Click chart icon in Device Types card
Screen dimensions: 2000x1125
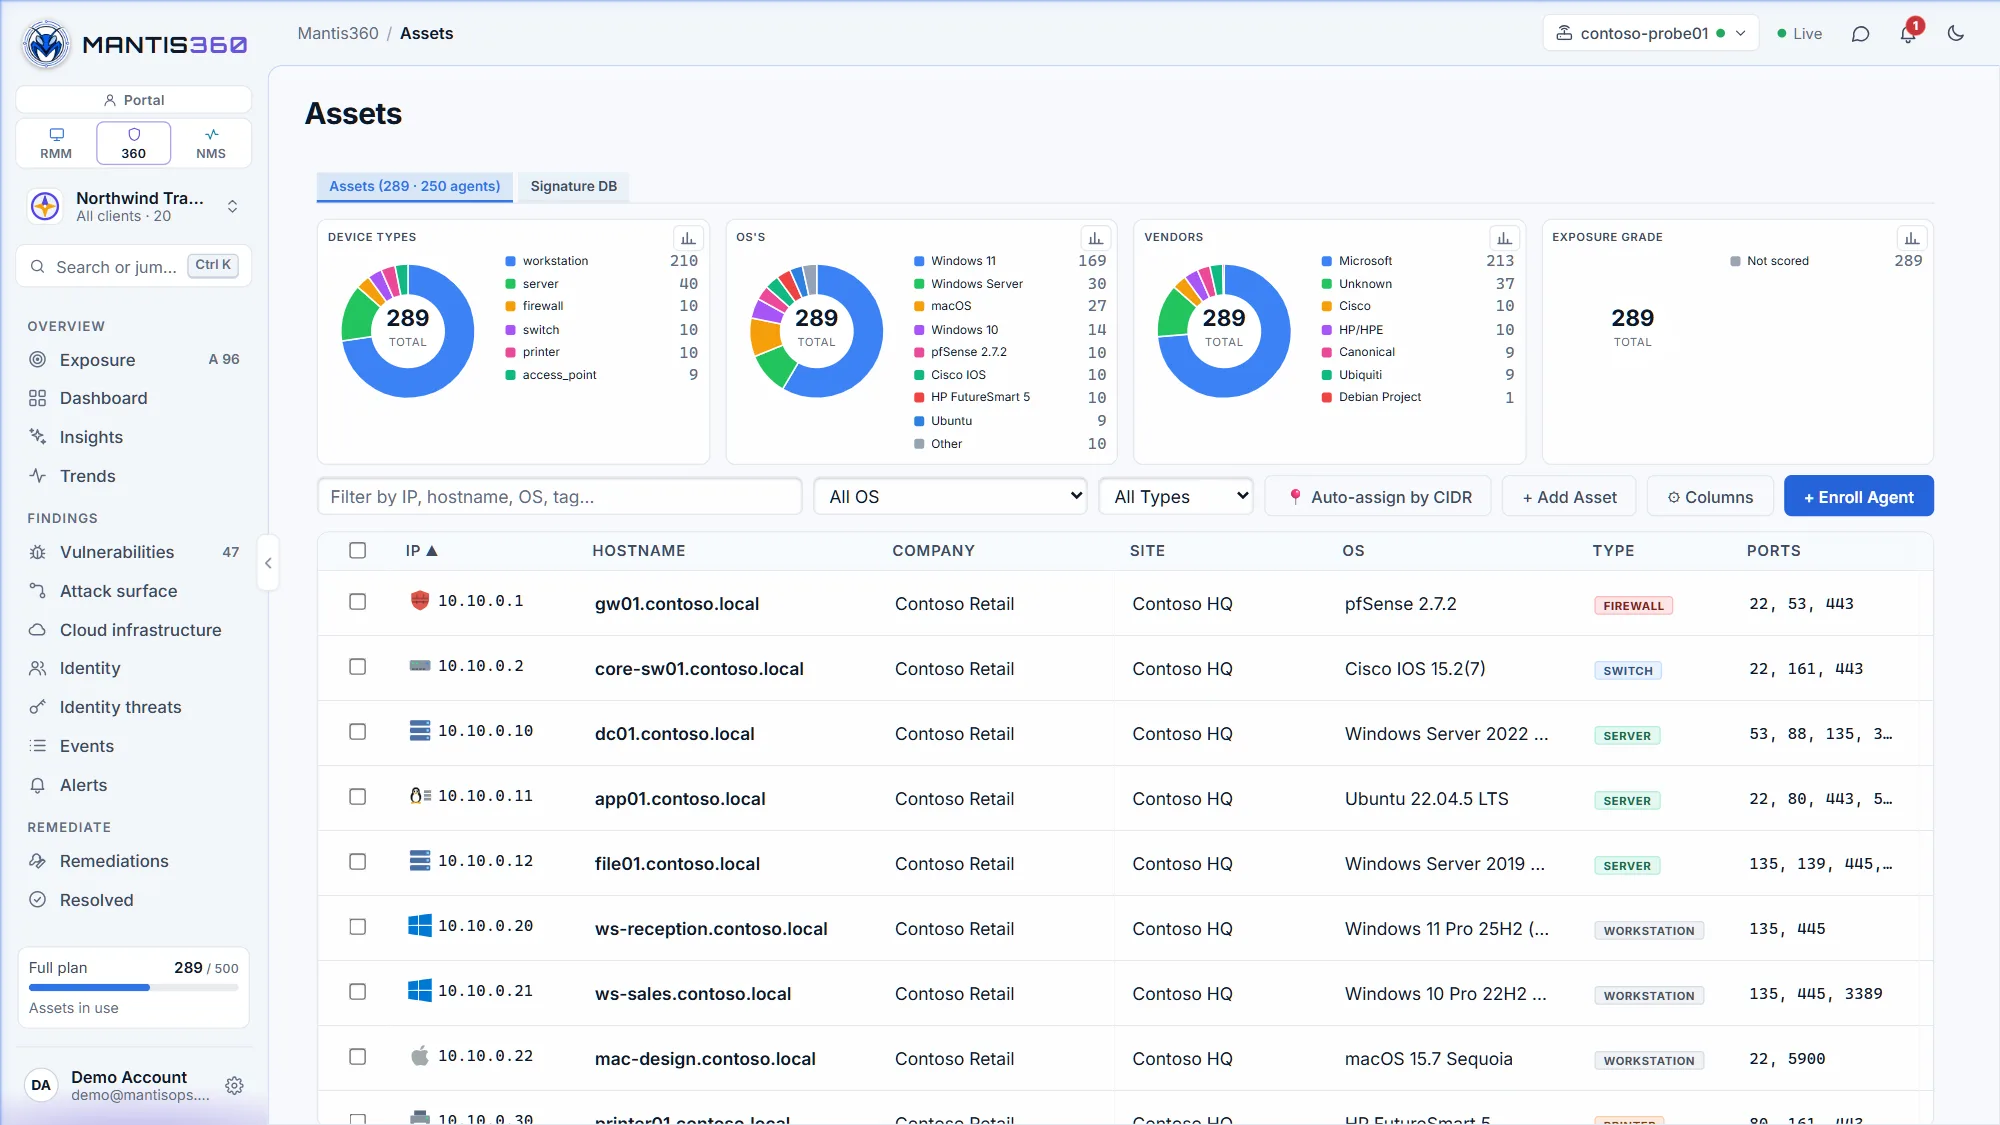pyautogui.click(x=688, y=238)
